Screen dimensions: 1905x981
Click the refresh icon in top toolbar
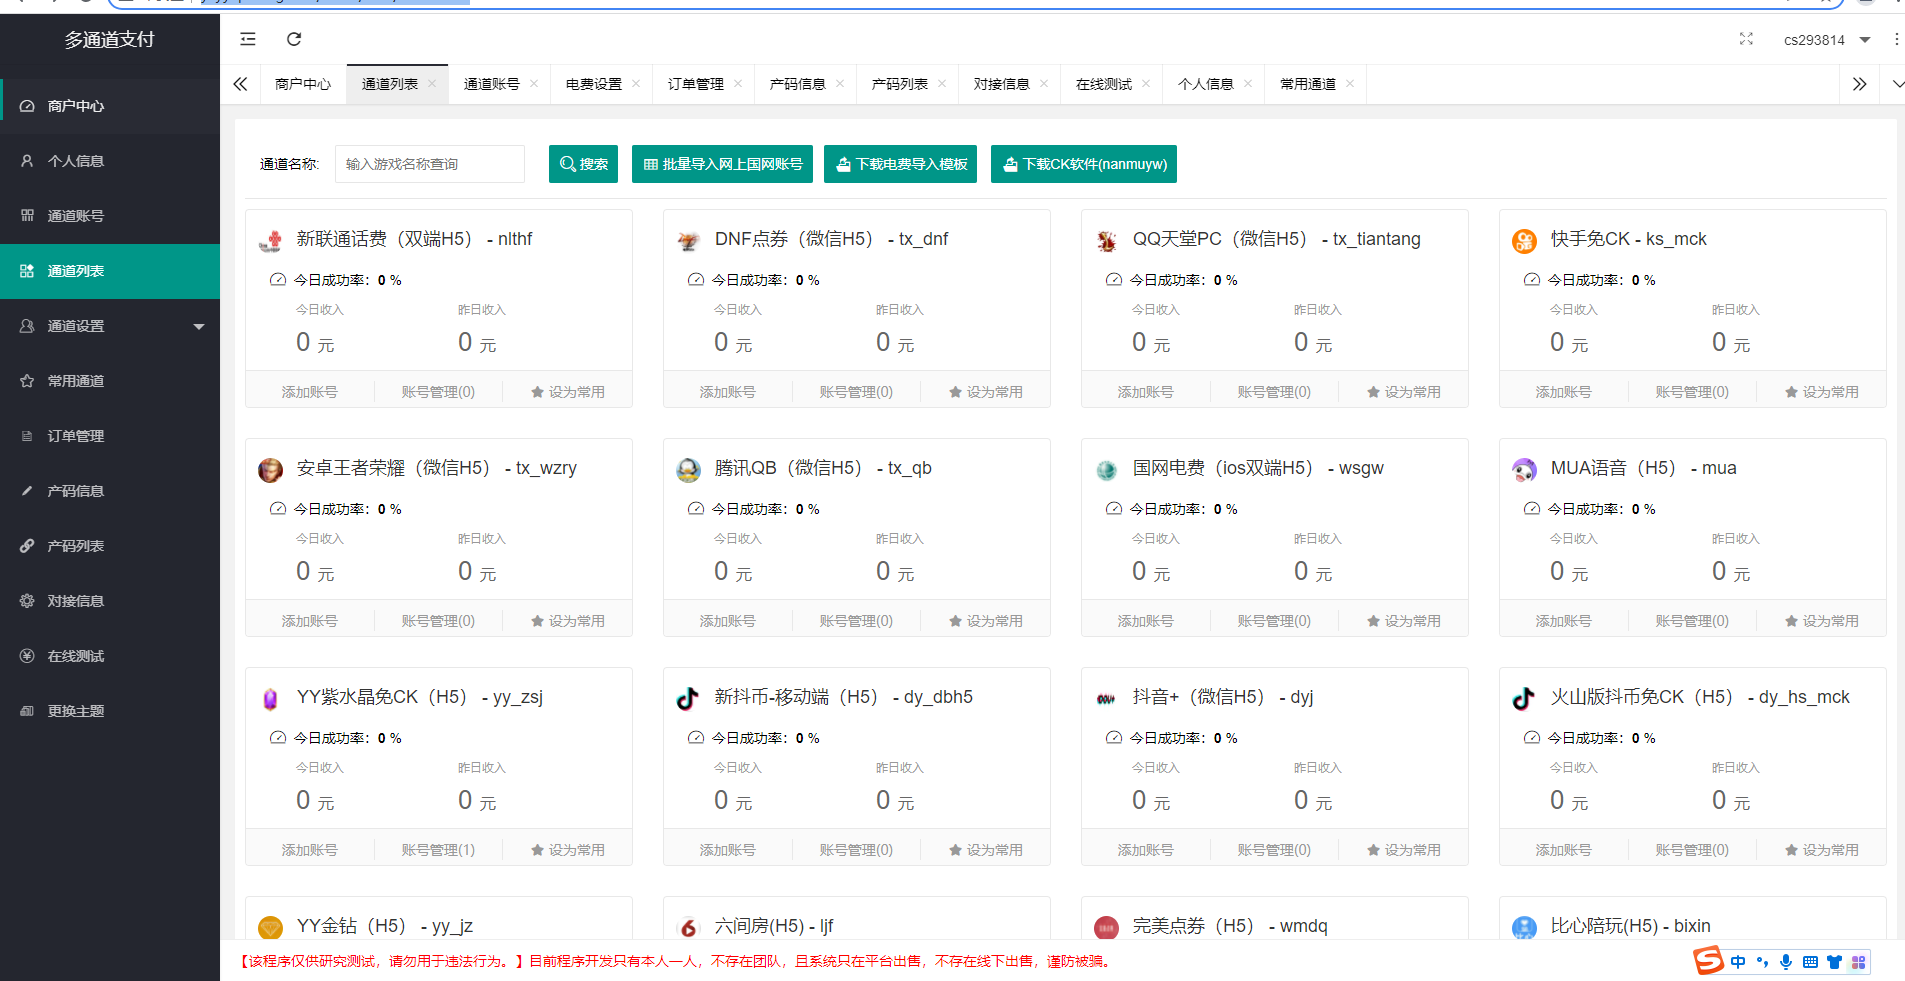pos(294,39)
